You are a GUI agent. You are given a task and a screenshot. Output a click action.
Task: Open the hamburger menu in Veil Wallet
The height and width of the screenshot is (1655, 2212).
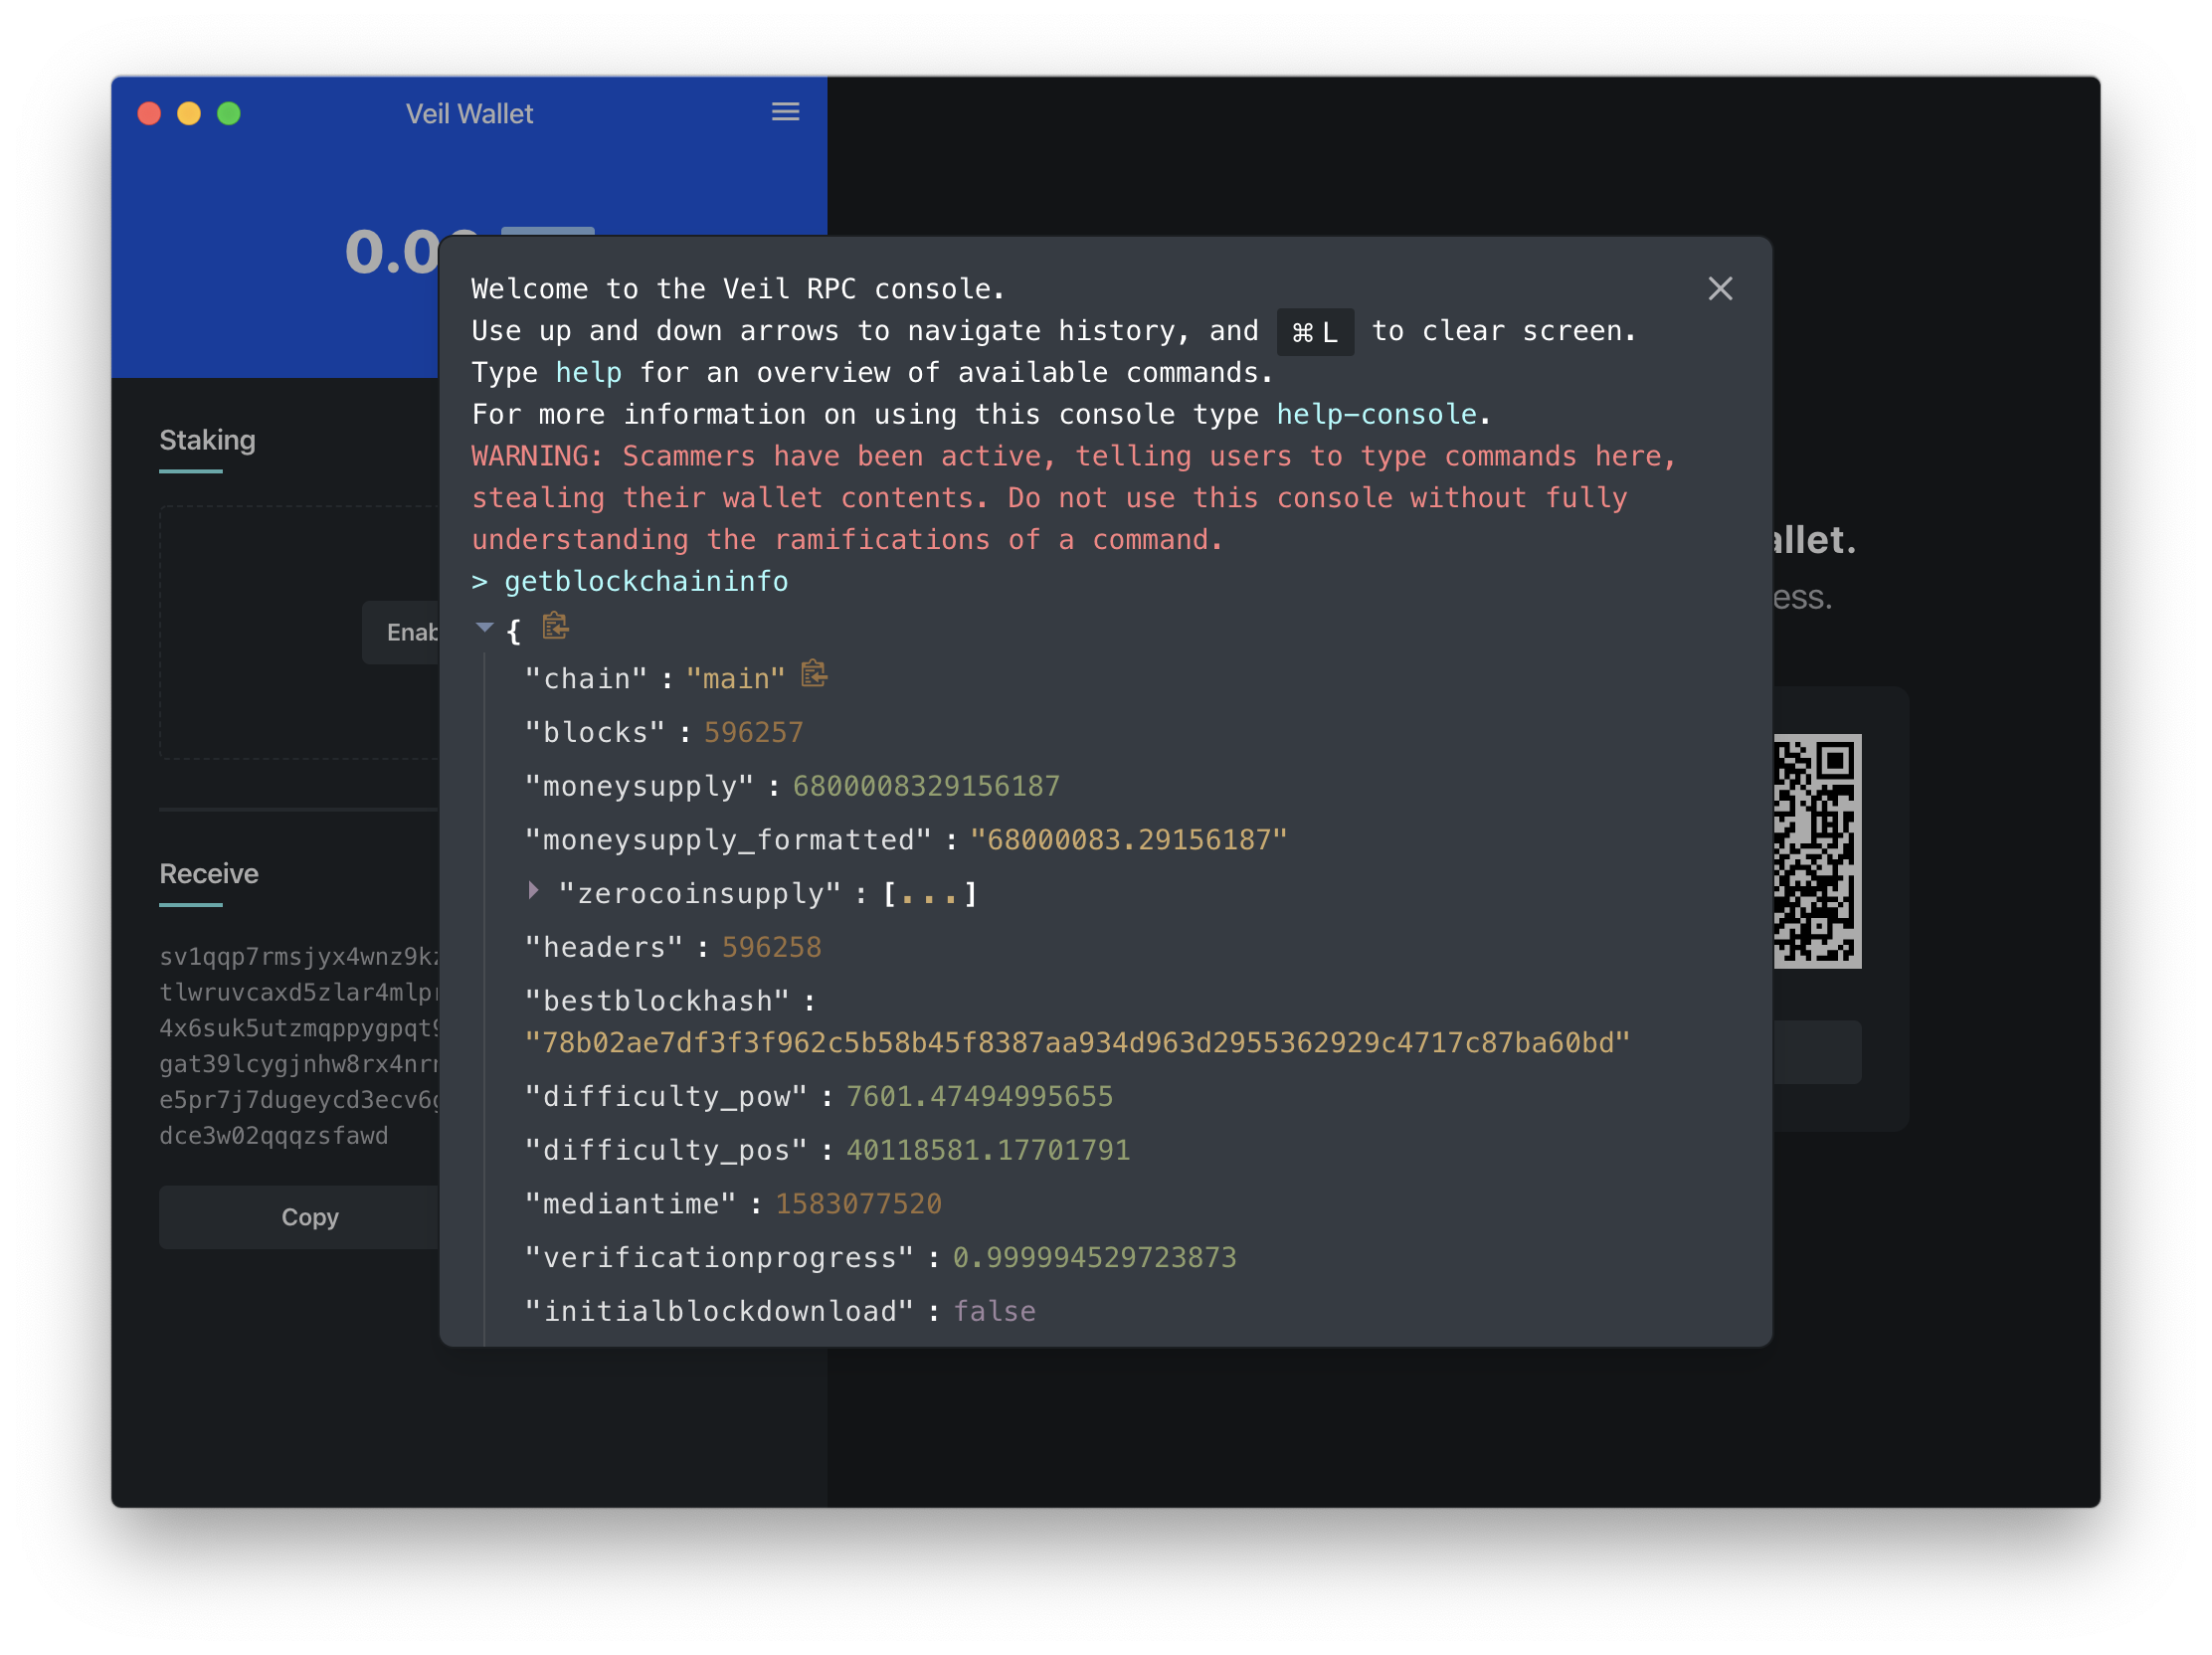785,112
